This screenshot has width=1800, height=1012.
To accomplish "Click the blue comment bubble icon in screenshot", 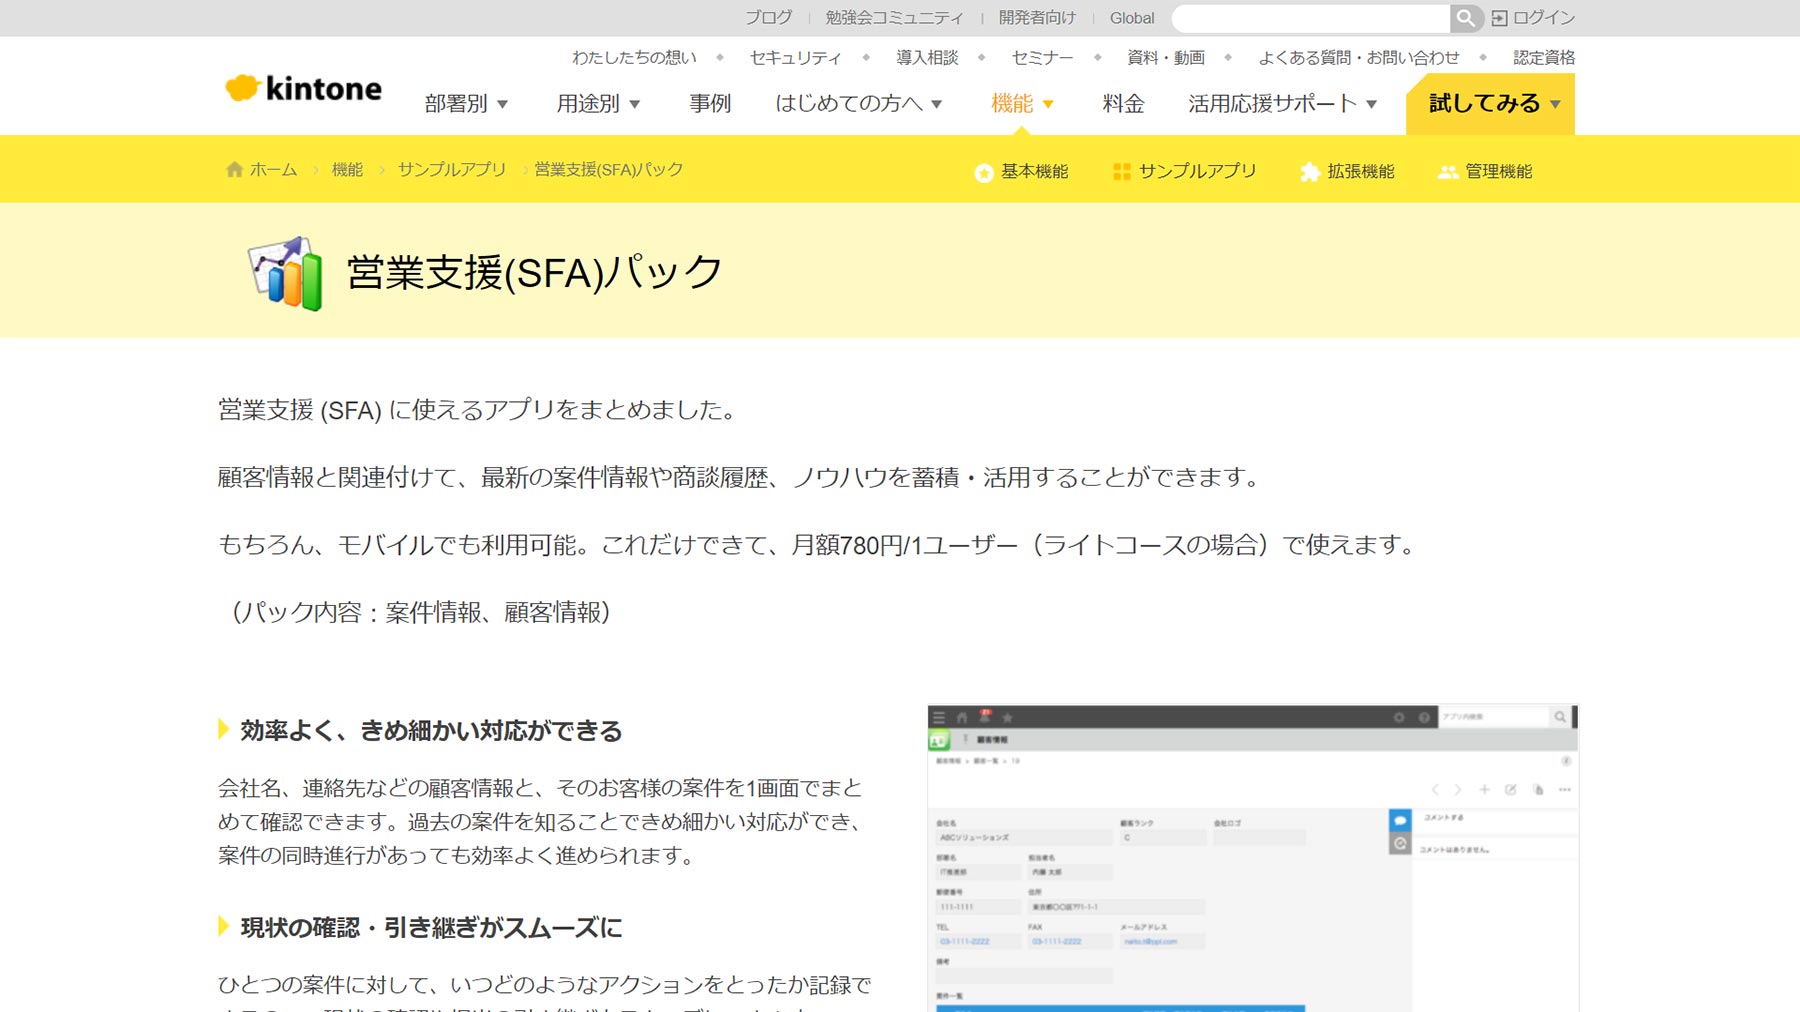I will 1400,820.
